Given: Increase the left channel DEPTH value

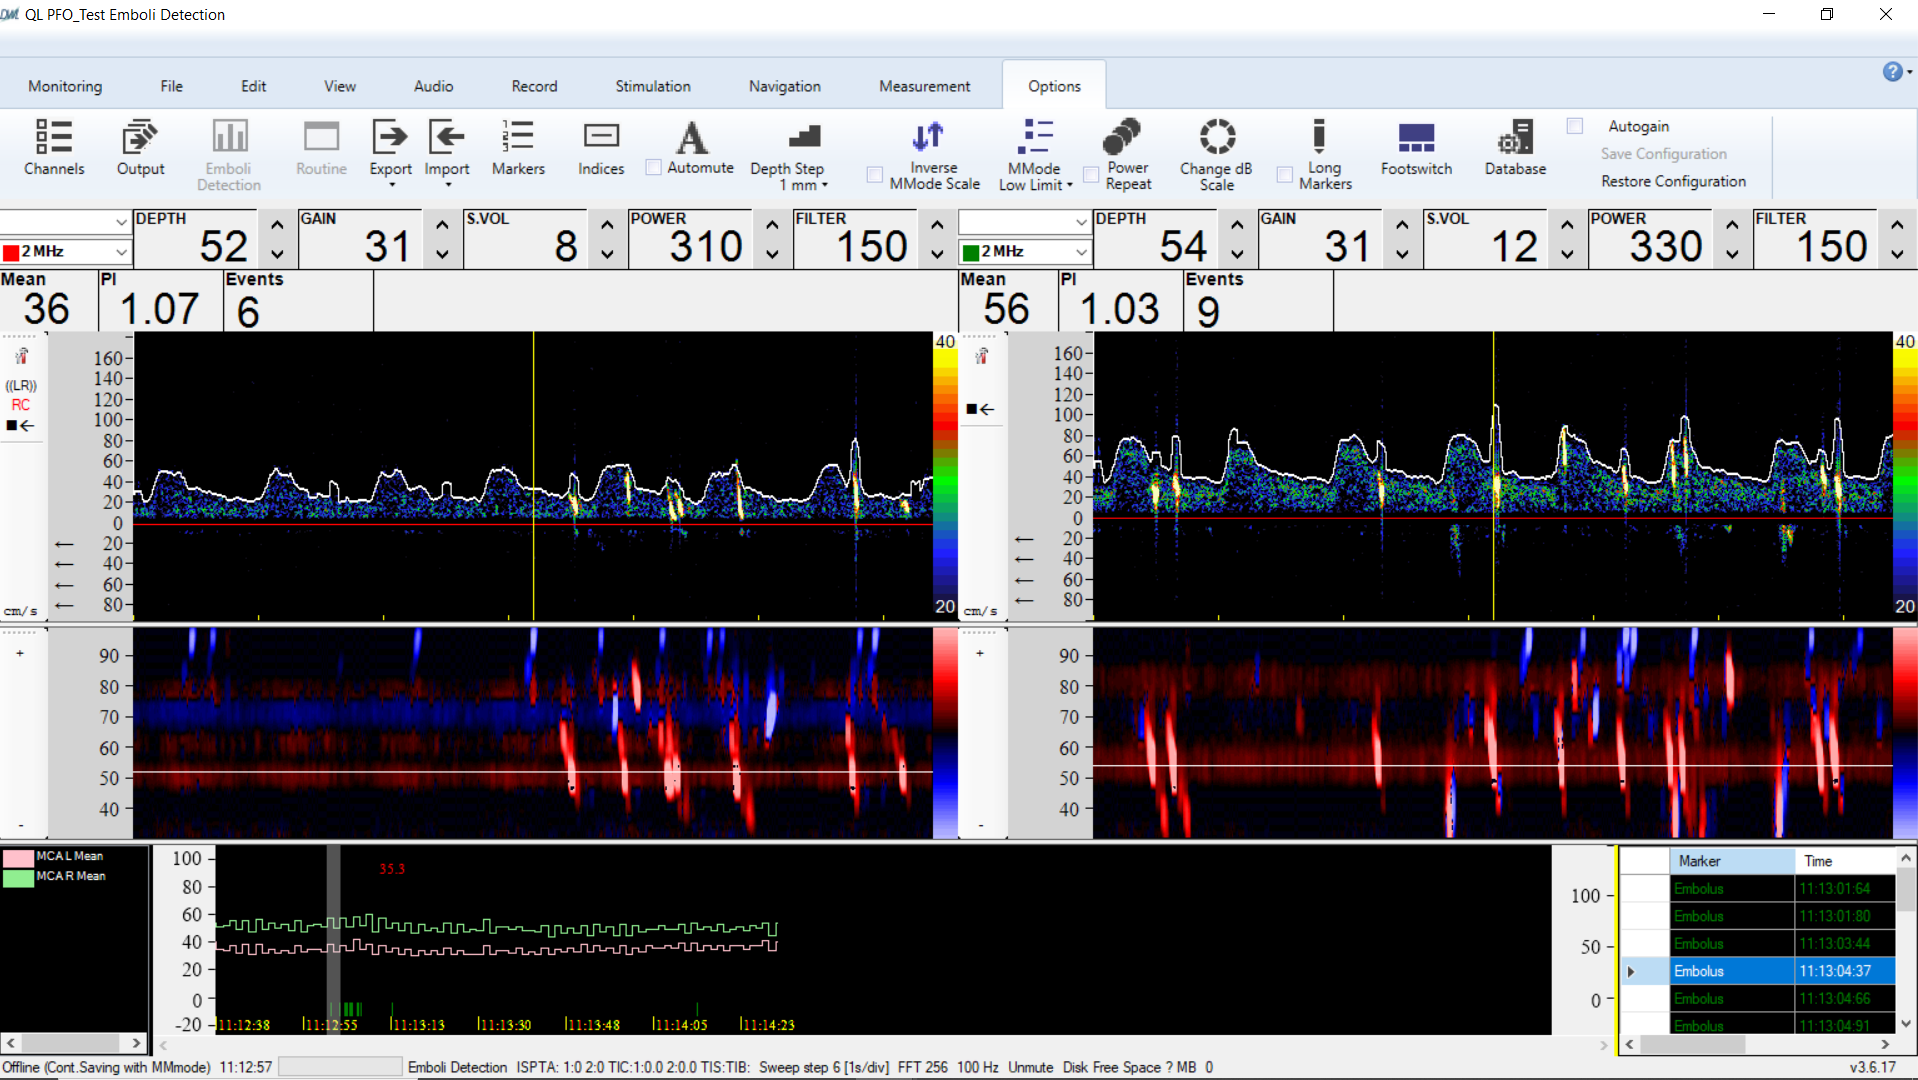Looking at the screenshot, I should 277,225.
